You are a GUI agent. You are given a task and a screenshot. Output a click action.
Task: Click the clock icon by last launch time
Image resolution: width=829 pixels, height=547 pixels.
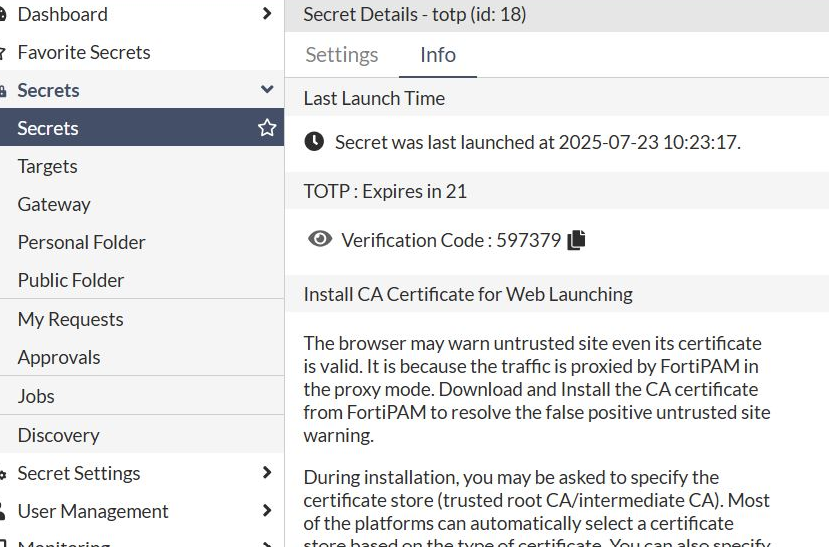(314, 142)
